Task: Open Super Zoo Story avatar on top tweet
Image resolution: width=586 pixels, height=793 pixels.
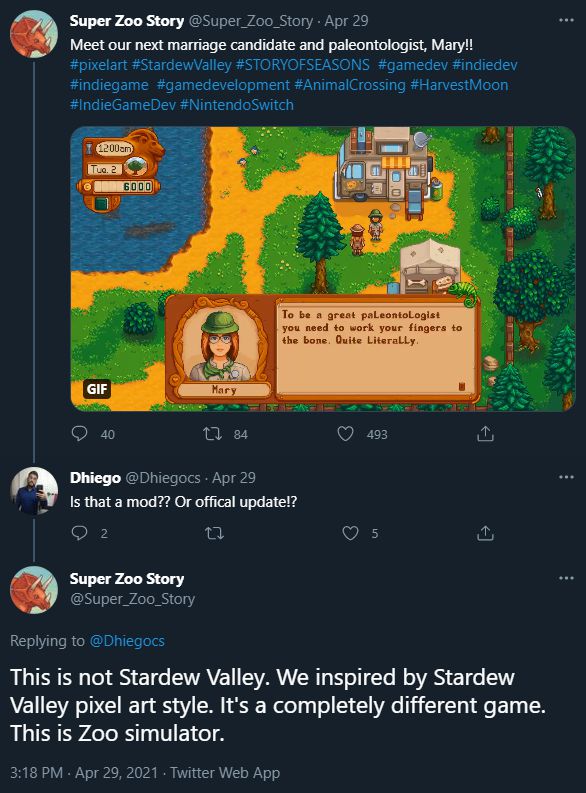Action: [x=34, y=34]
